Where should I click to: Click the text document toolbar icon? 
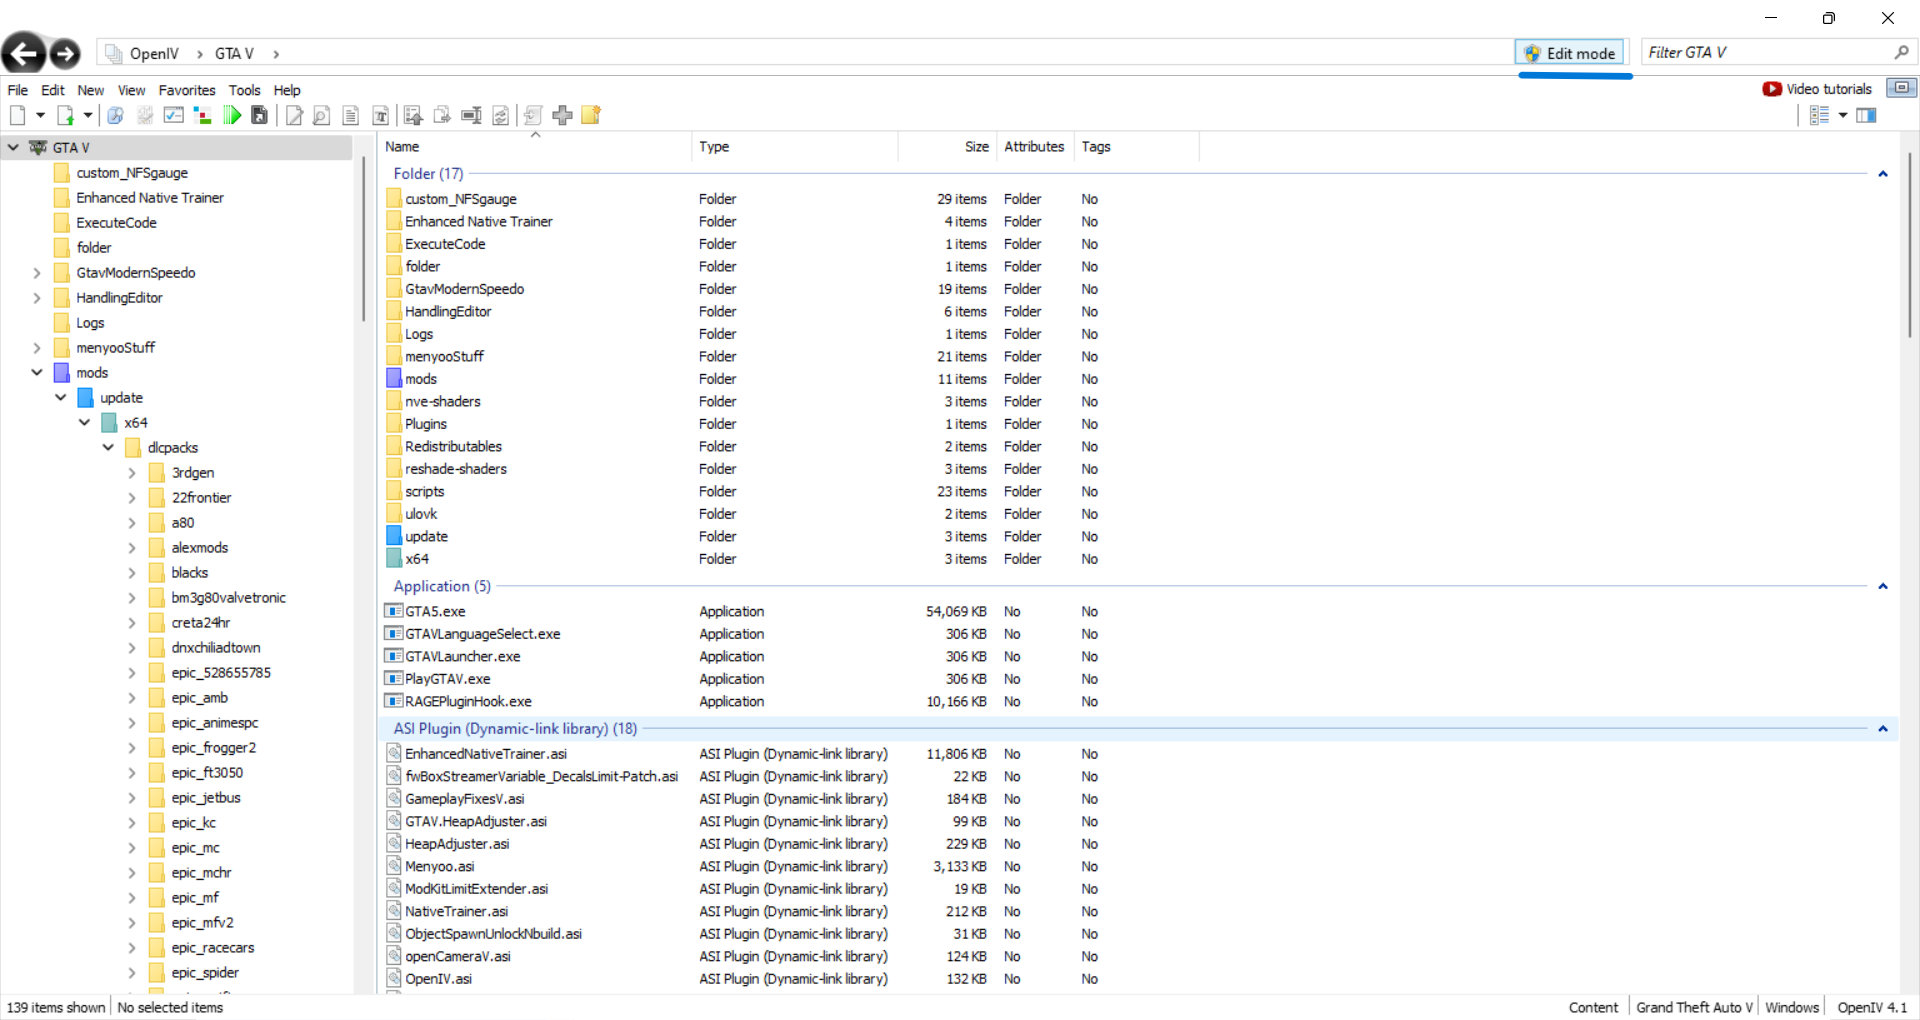(350, 116)
